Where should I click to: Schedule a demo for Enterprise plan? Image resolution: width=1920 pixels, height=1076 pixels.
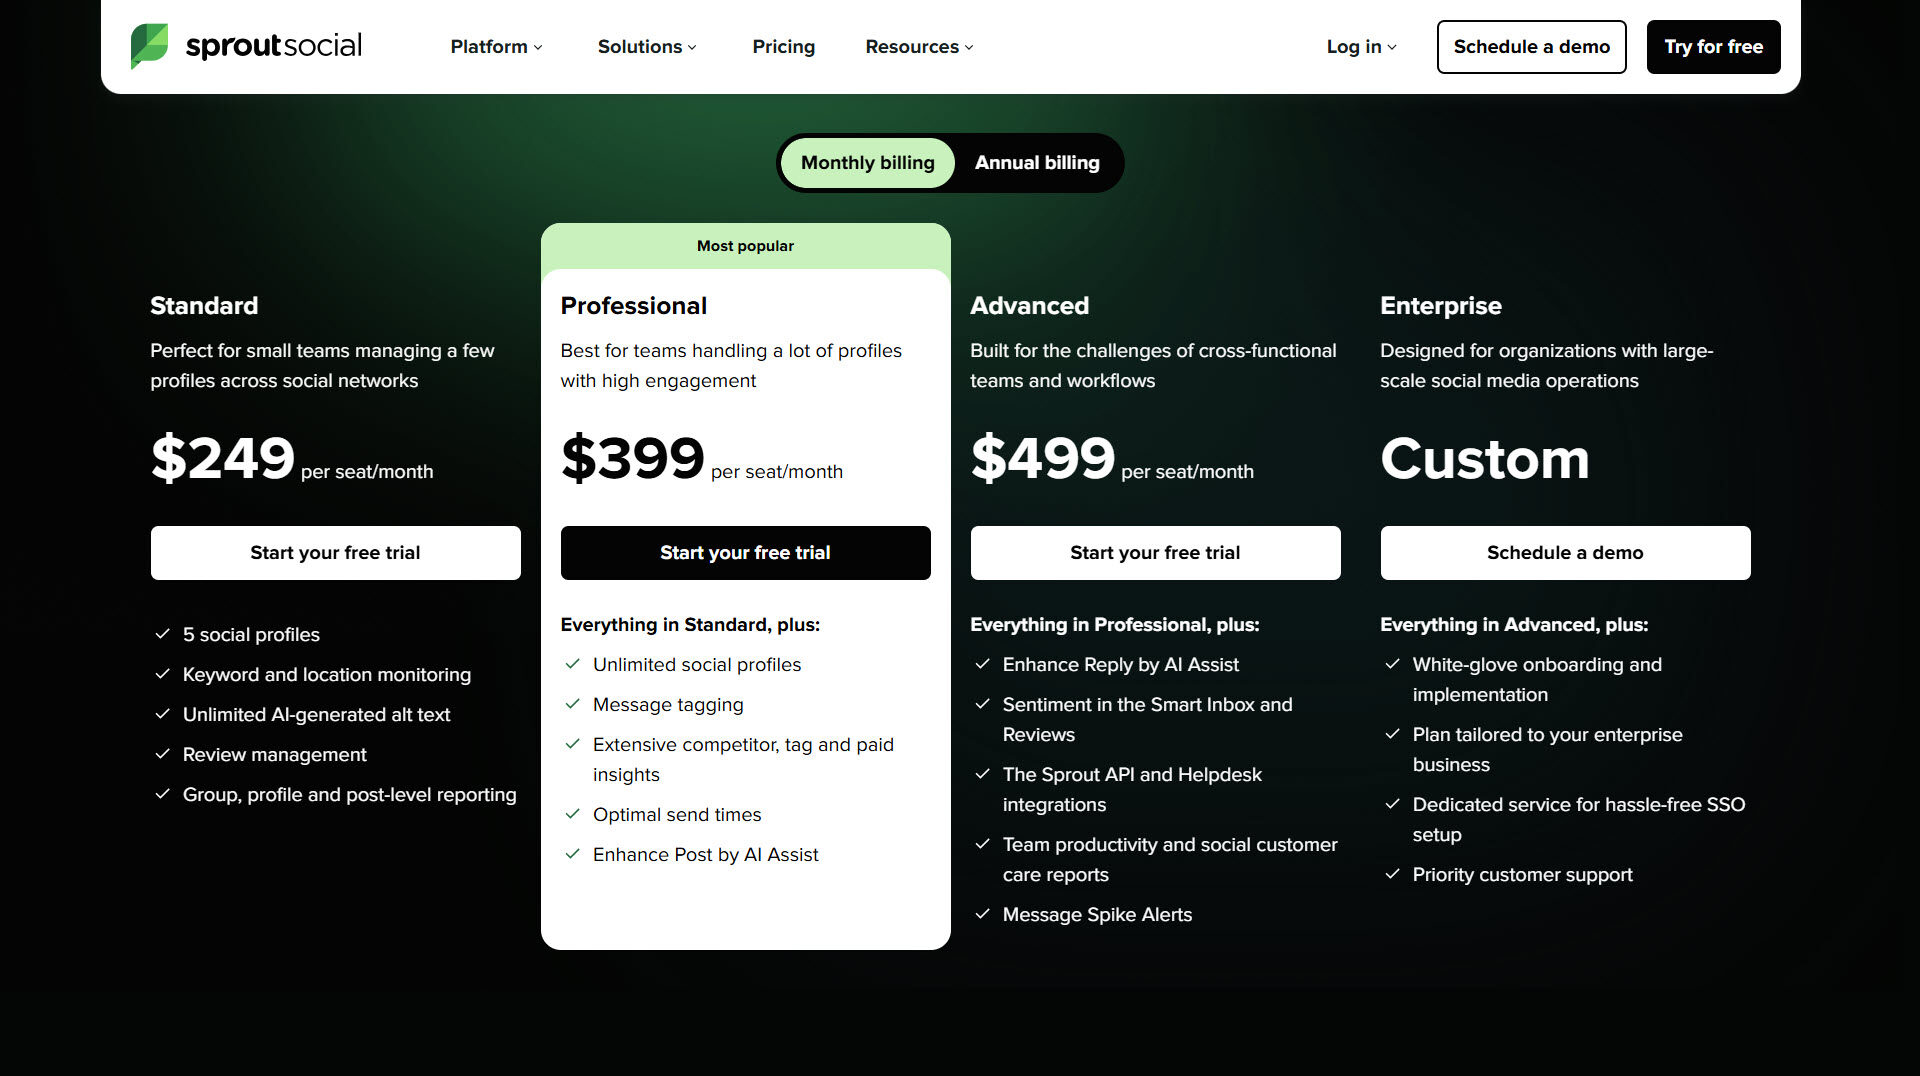point(1565,553)
